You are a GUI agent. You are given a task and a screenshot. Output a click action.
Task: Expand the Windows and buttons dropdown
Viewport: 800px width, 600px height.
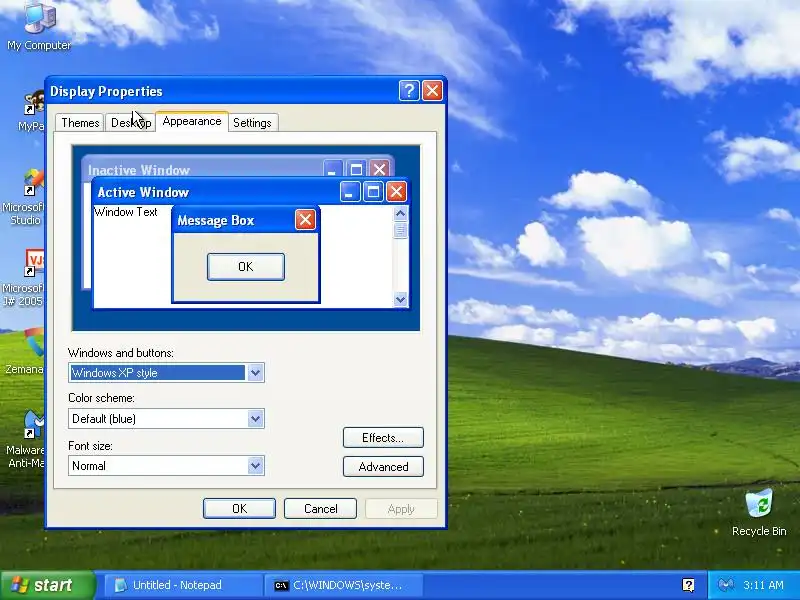[256, 373]
